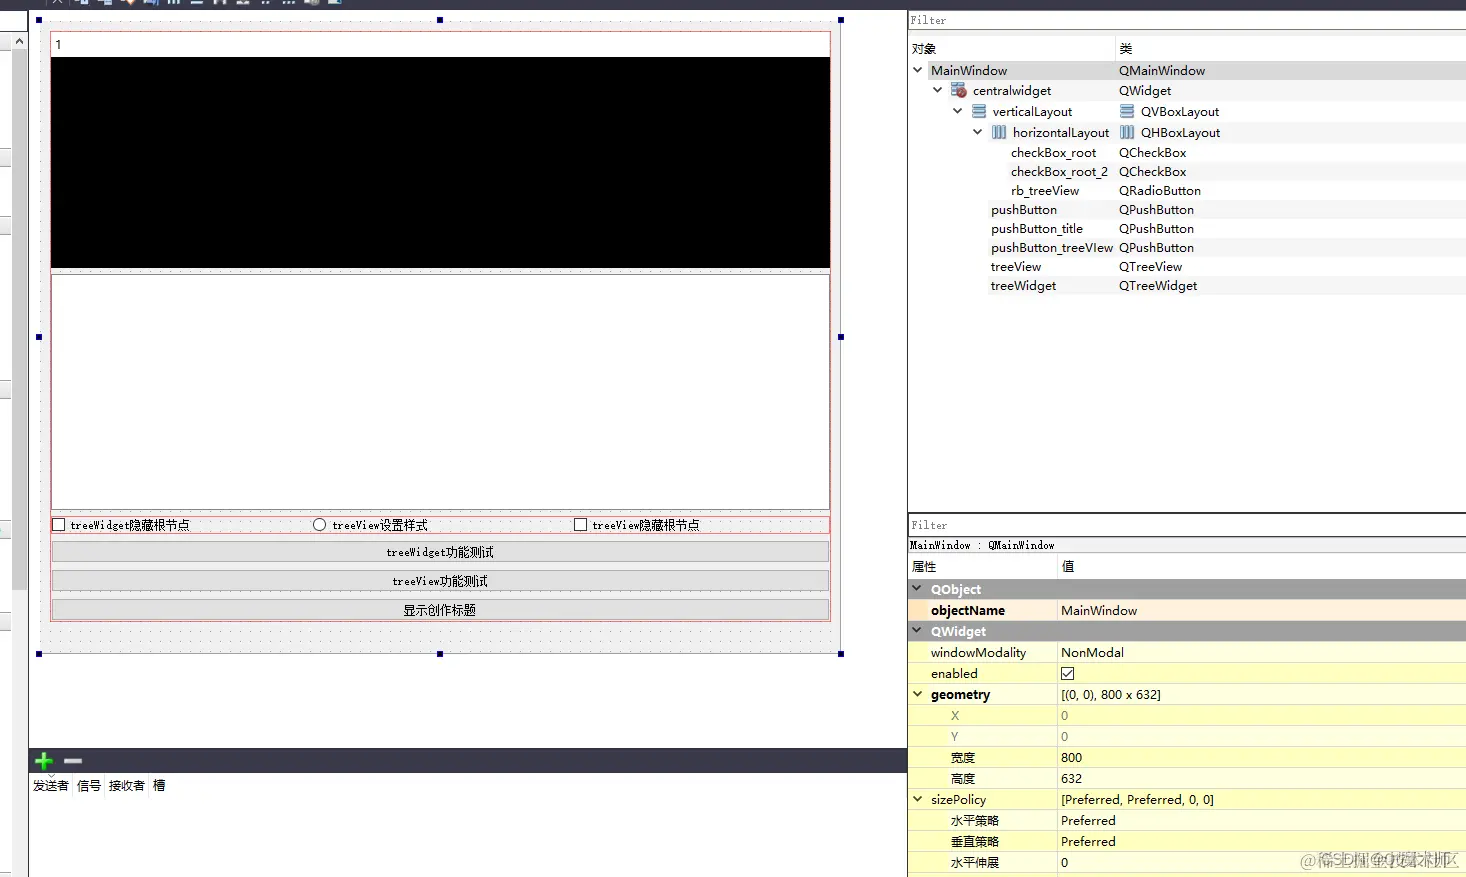
Task: Click the treeWidget功能测试 button
Action: pyautogui.click(x=440, y=552)
